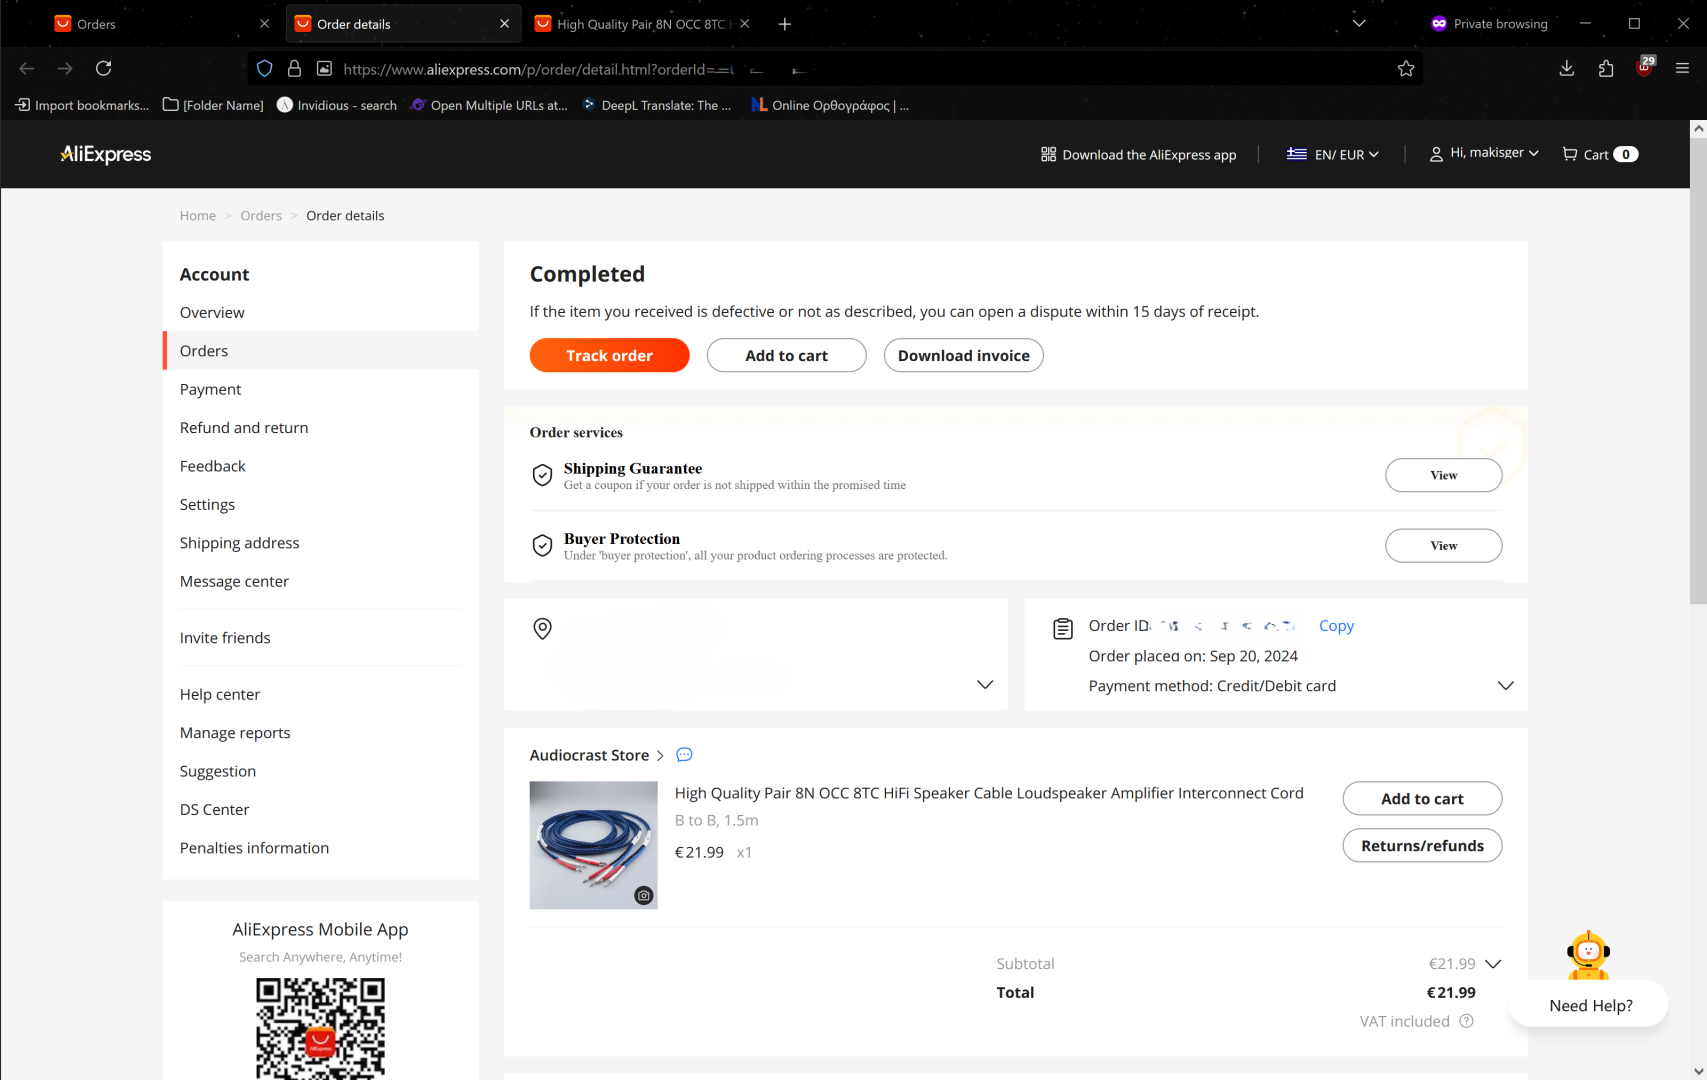View Shipping Guarantee details
The image size is (1707, 1080).
[x=1443, y=475]
